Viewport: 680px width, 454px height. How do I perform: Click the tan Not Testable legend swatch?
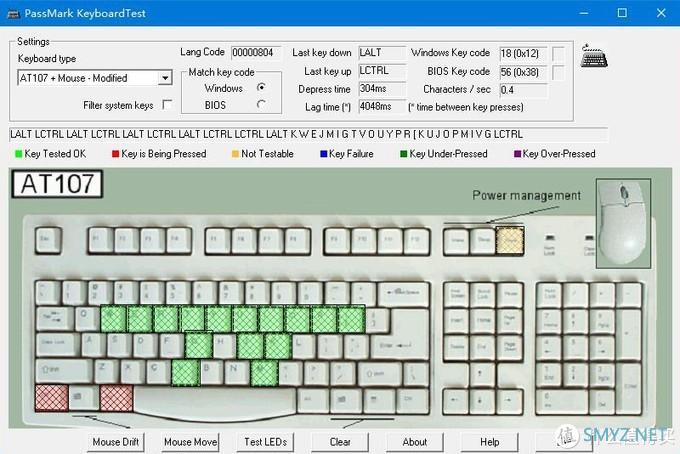click(x=235, y=154)
